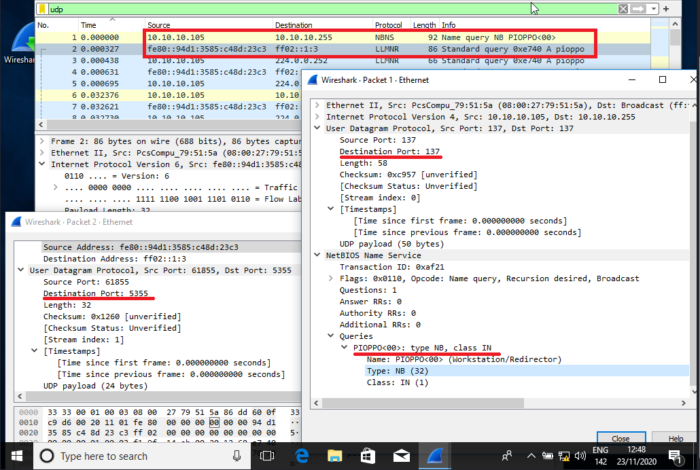The height and width of the screenshot is (470, 700).
Task: Select packet 6 at time 0.032376
Action: click(170, 95)
